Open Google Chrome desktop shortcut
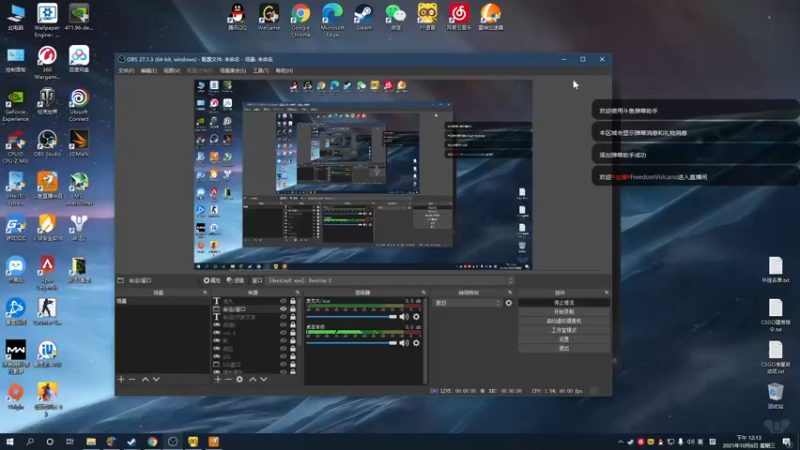 point(301,20)
